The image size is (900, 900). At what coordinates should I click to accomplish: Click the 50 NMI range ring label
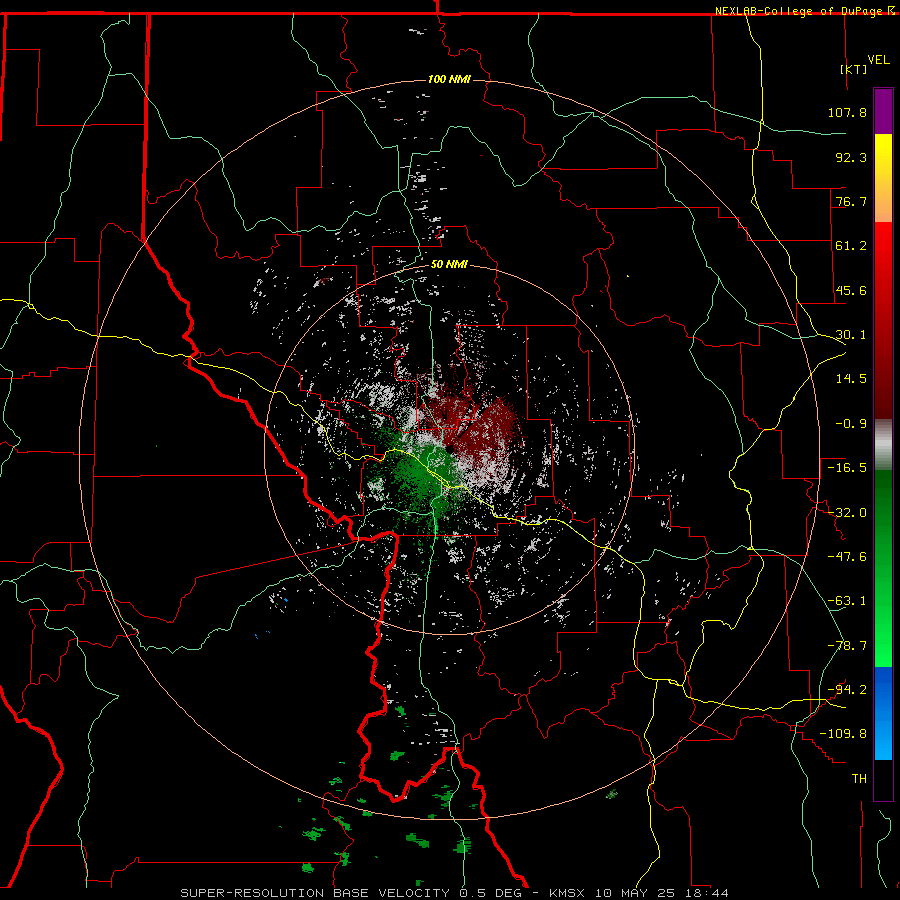(x=449, y=265)
